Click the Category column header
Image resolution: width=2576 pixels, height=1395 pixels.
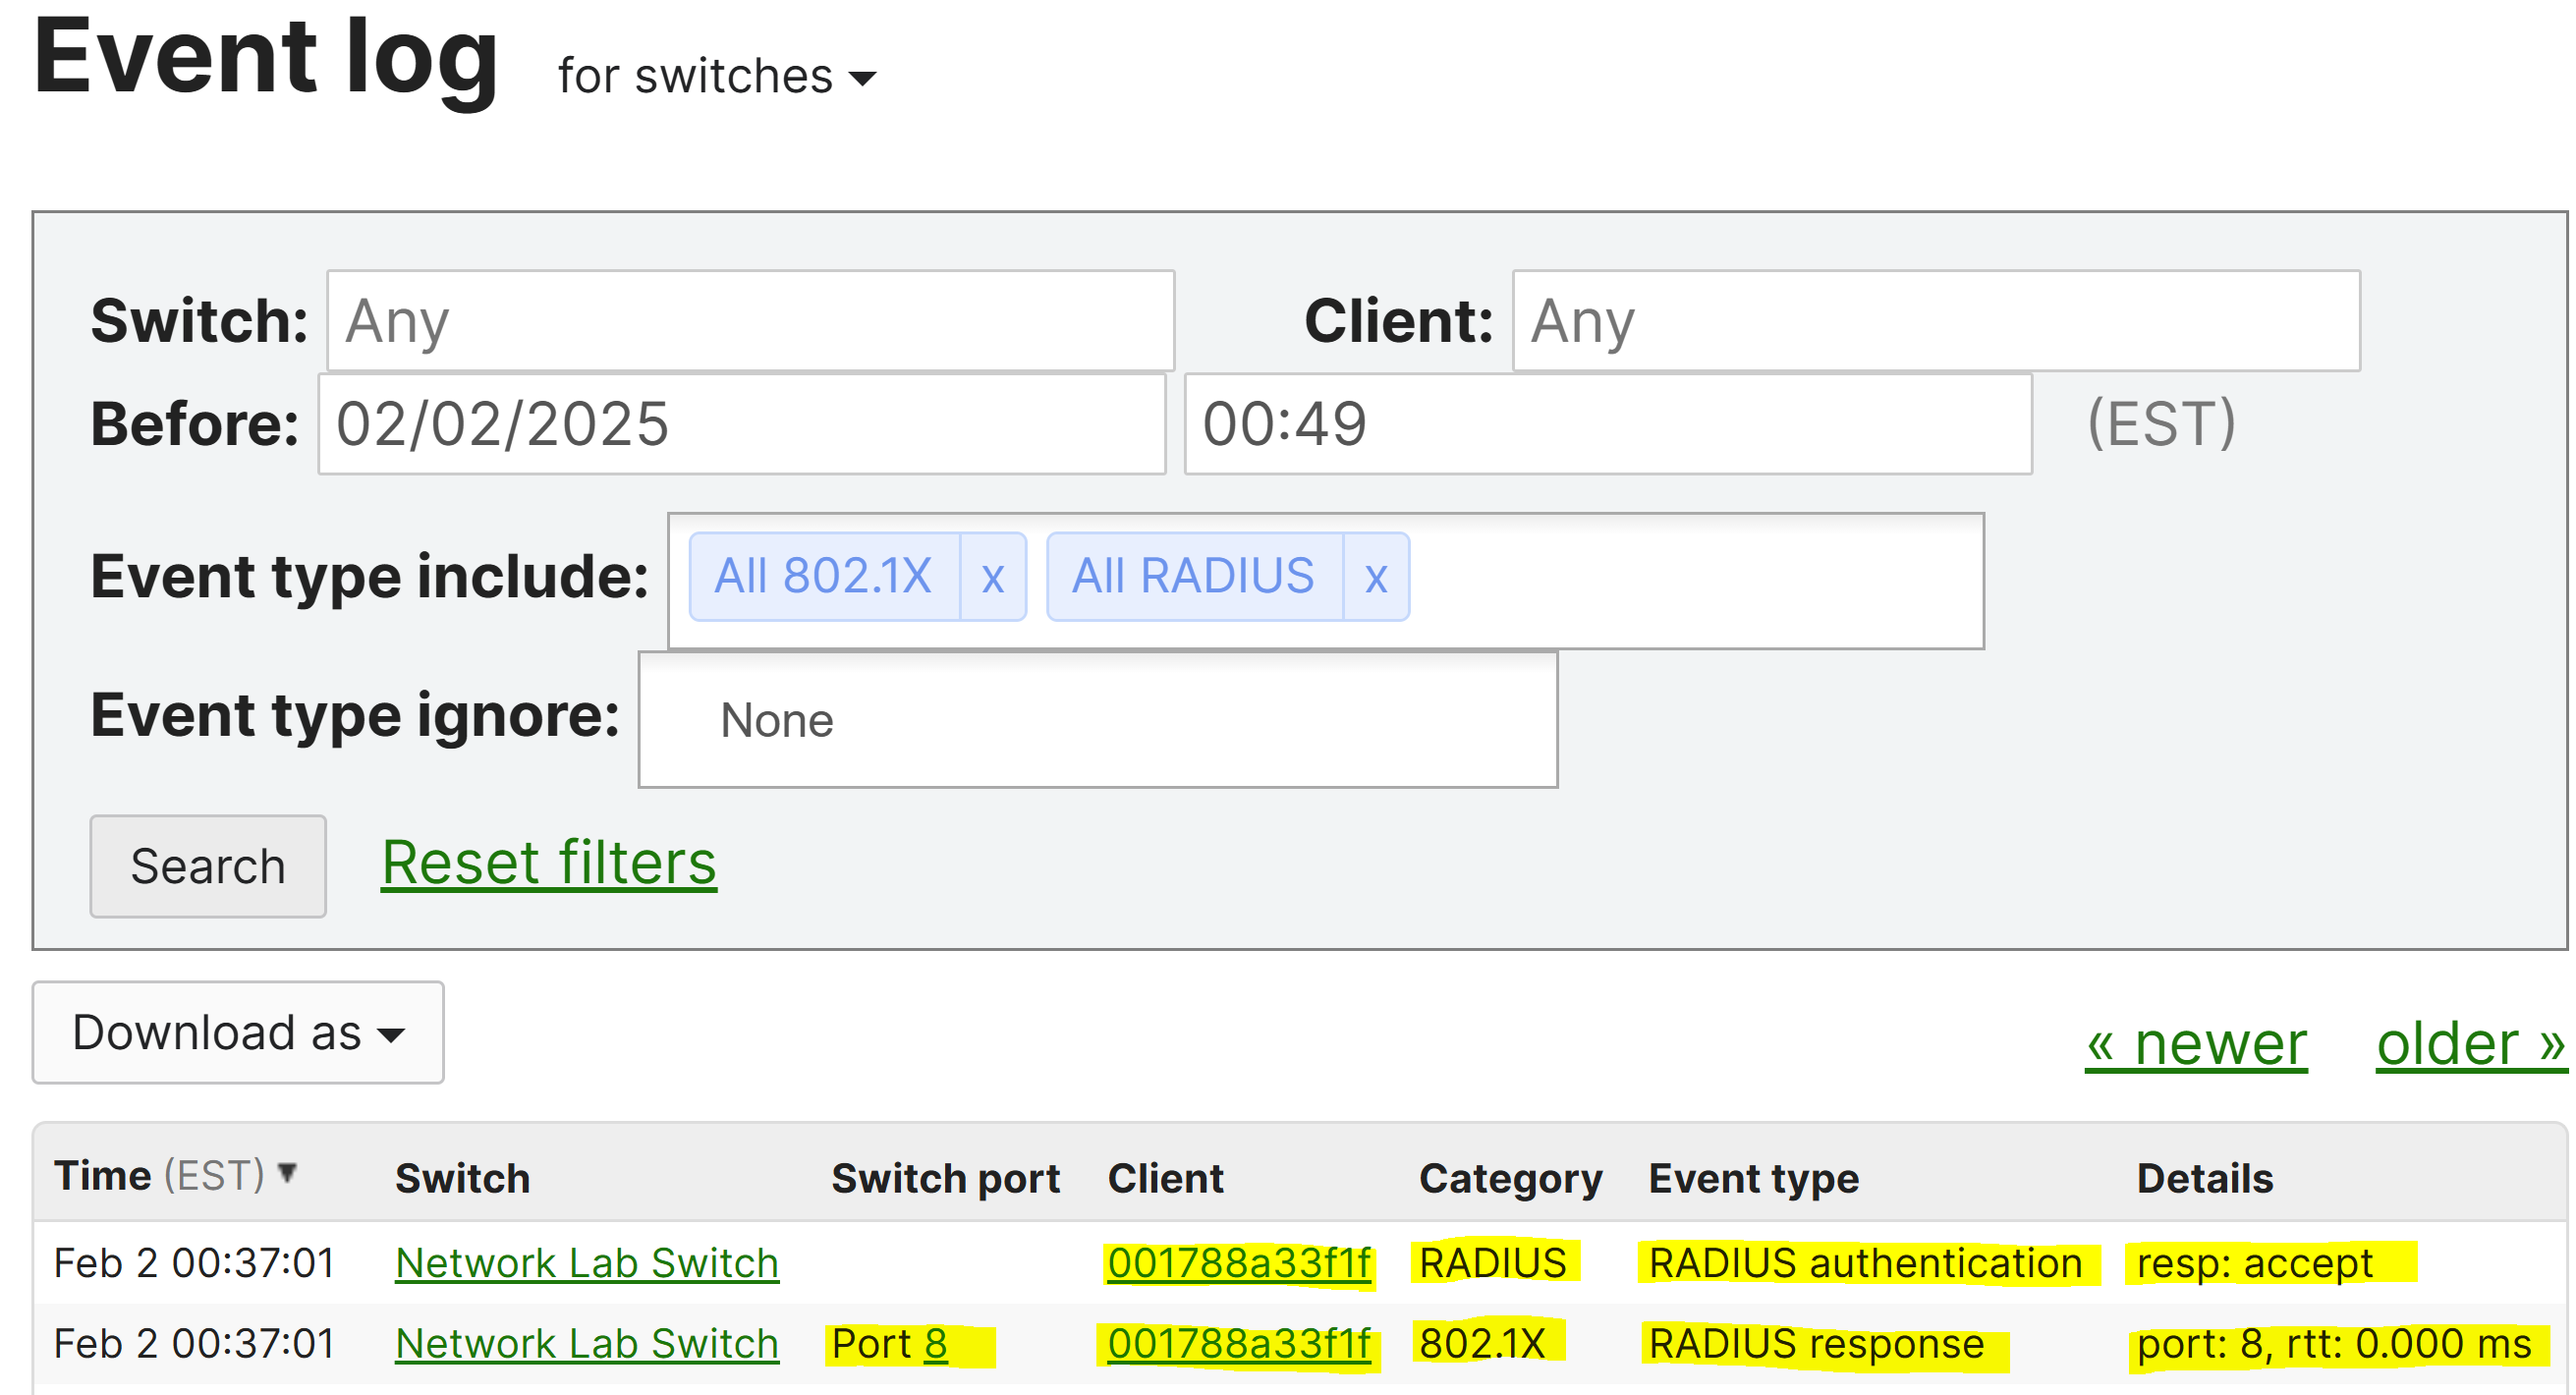pos(1510,1179)
